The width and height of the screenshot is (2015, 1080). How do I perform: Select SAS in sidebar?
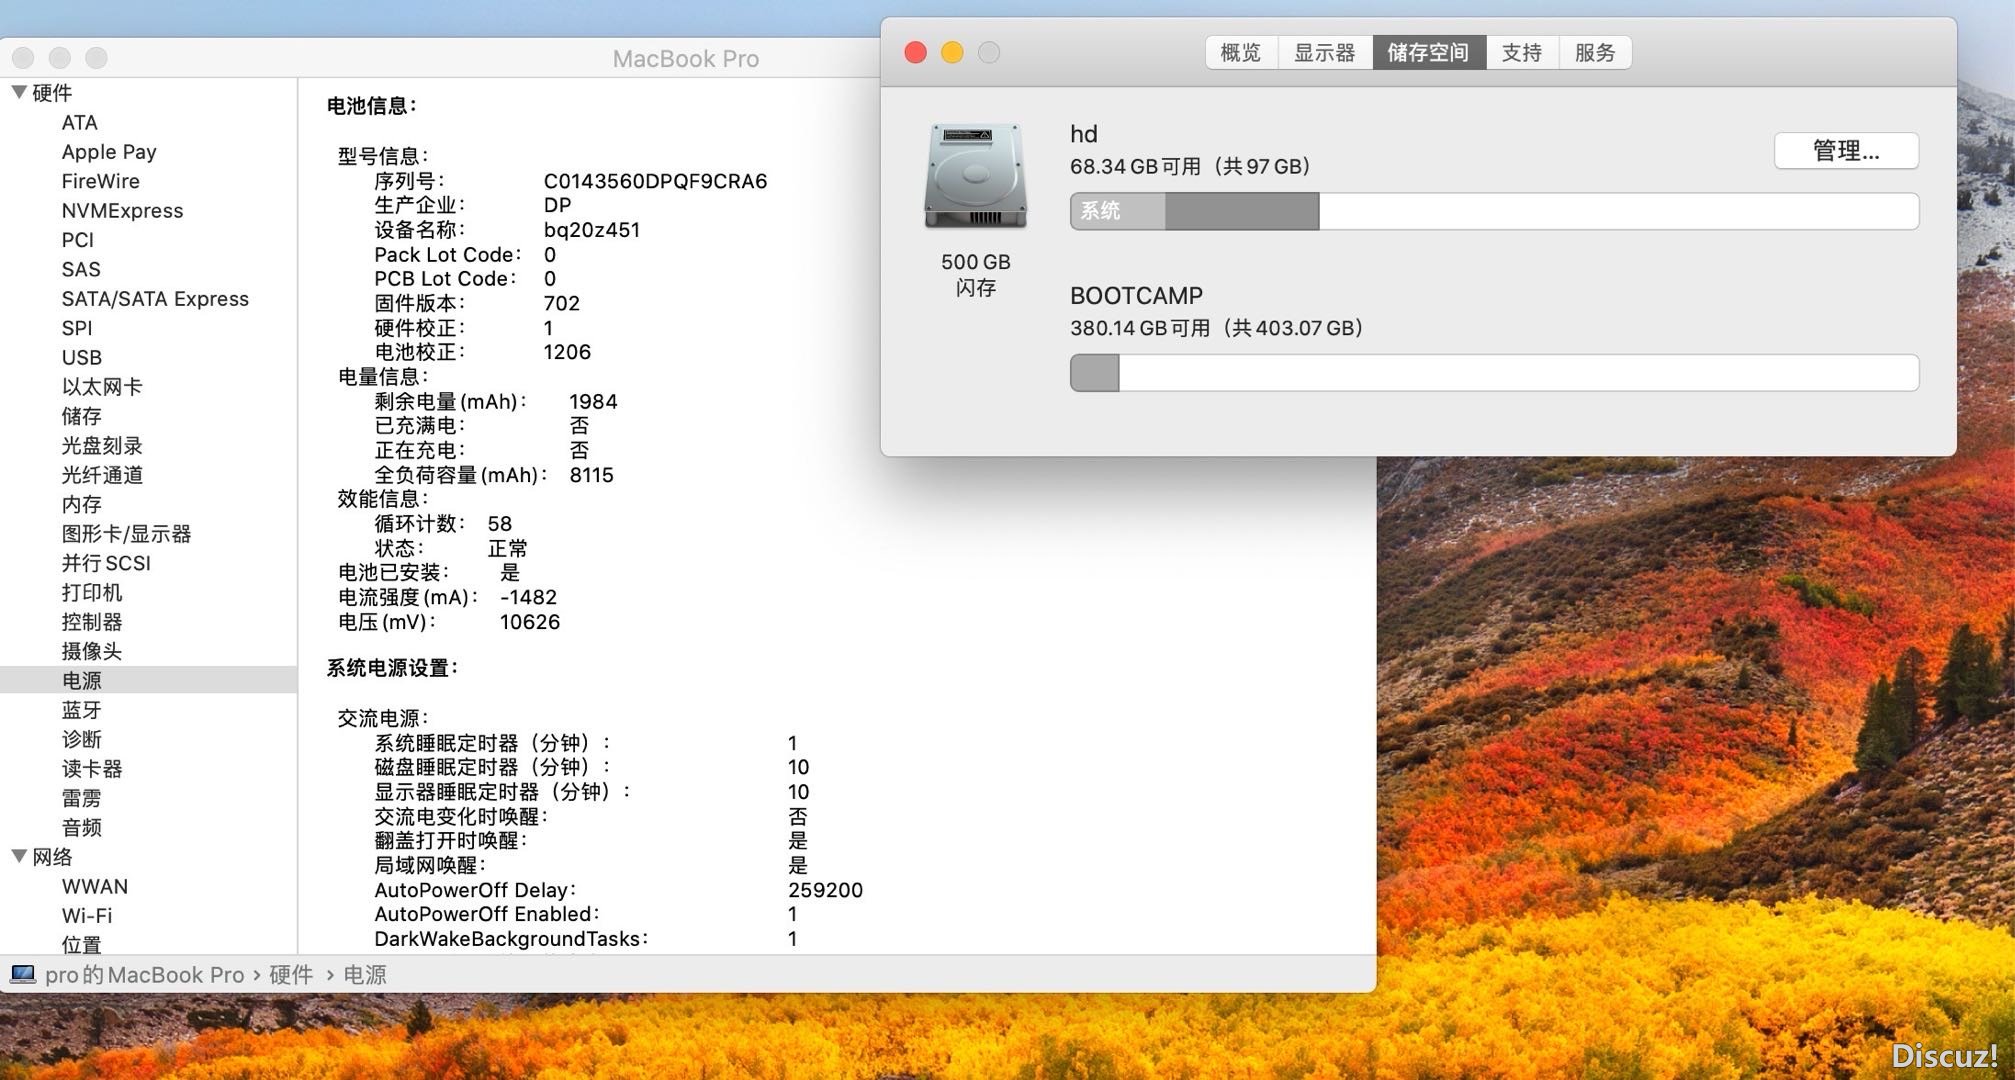pyautogui.click(x=80, y=269)
